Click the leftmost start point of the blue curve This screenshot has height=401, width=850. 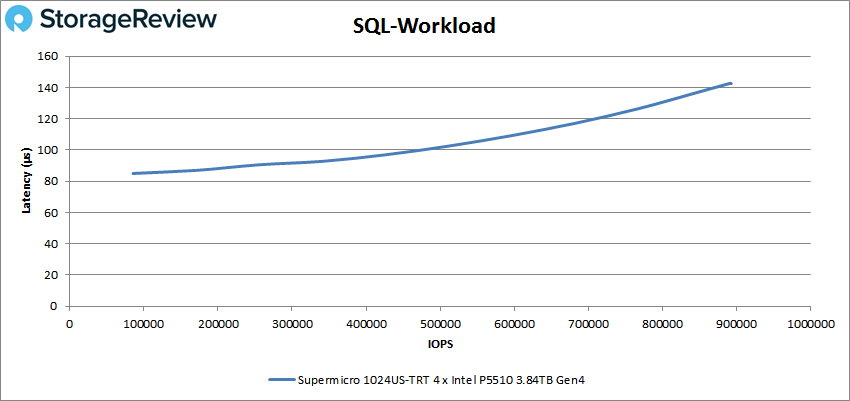[133, 173]
